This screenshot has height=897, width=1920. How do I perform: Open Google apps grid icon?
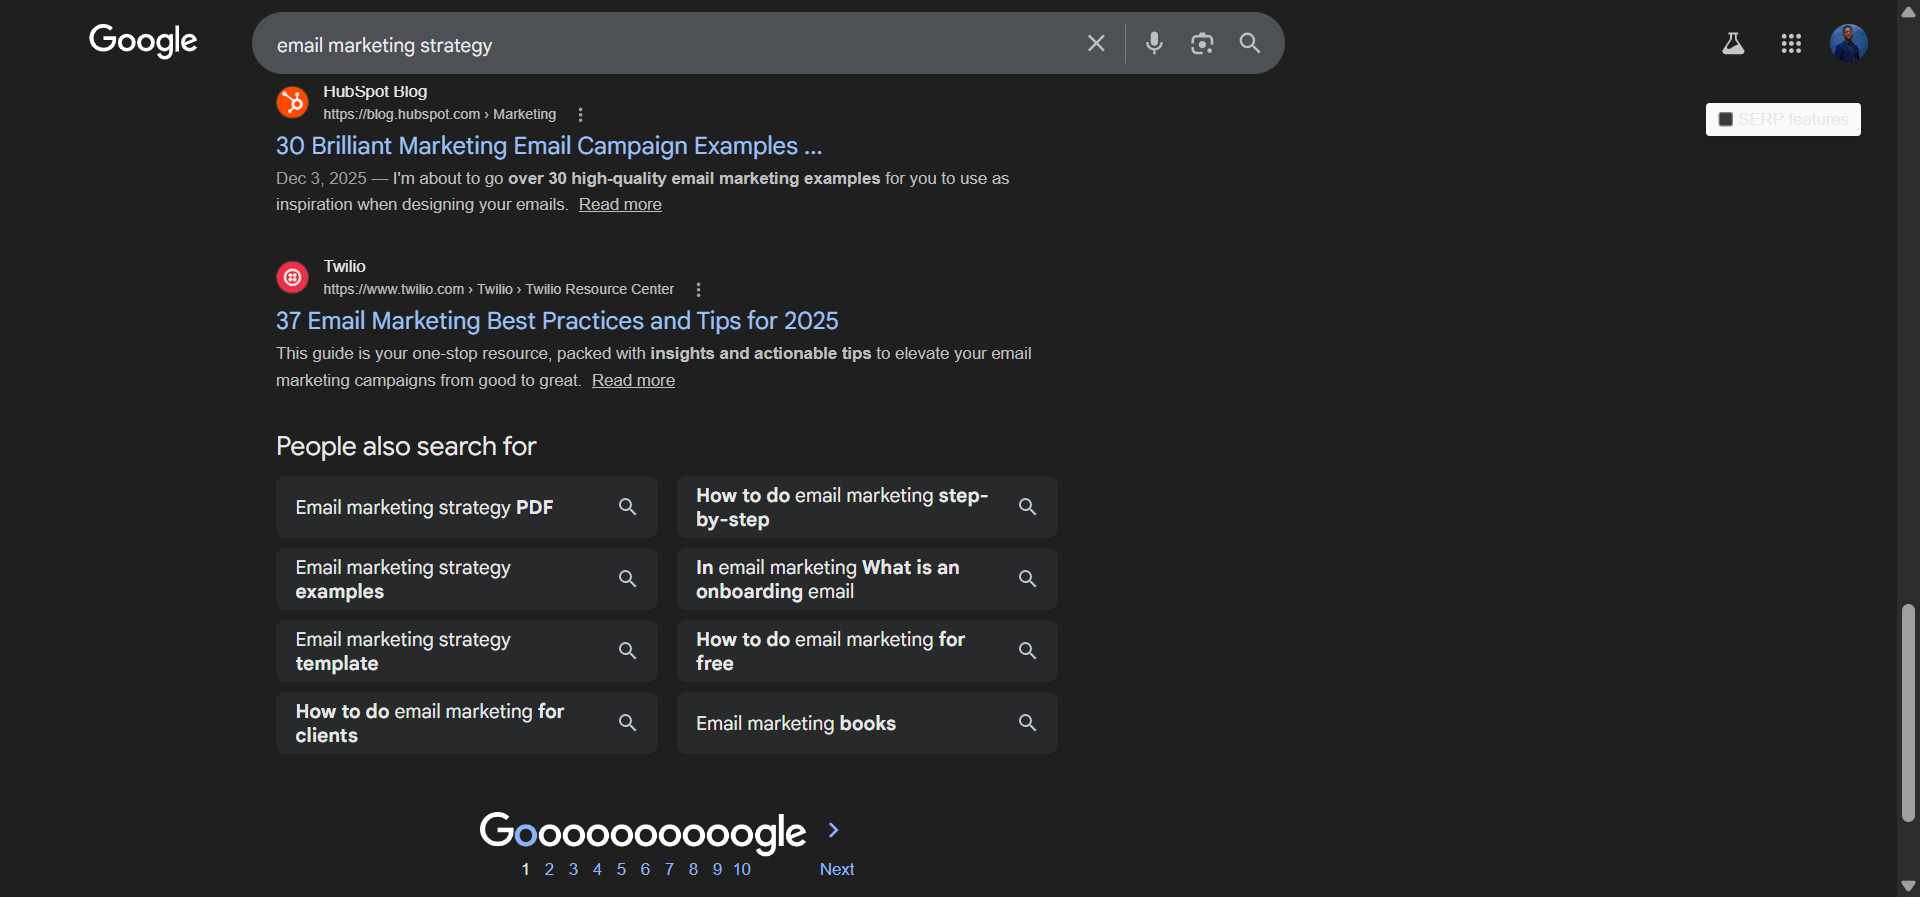pyautogui.click(x=1791, y=43)
